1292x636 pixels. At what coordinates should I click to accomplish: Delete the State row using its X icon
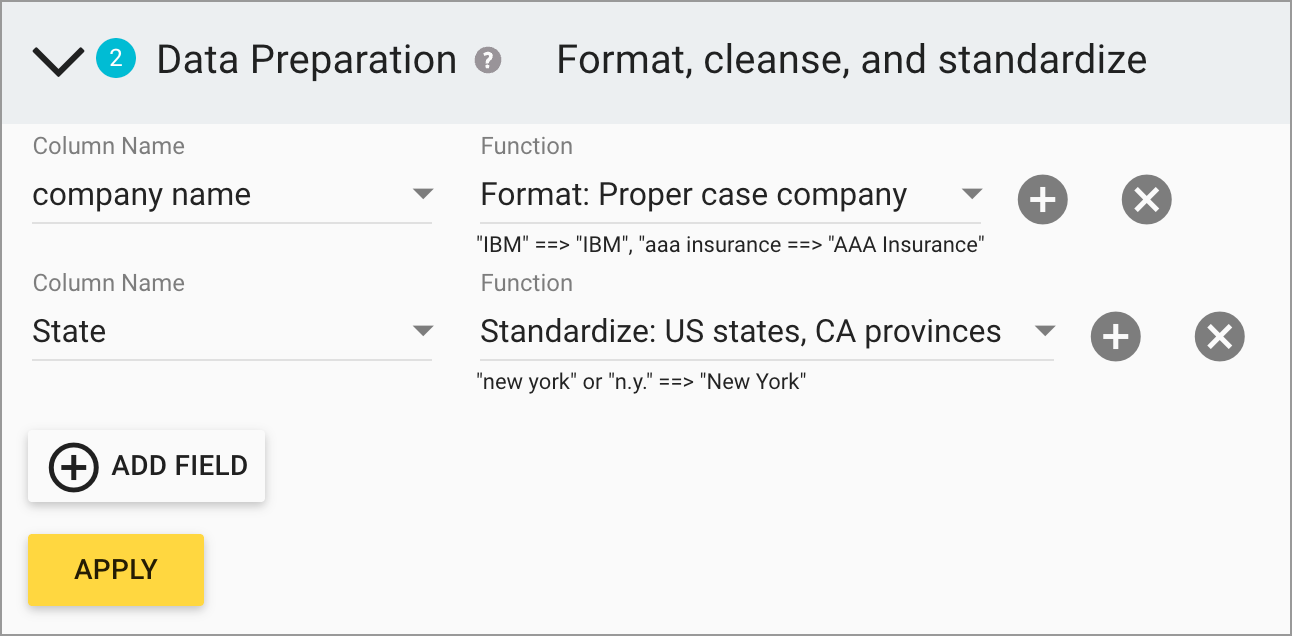[x=1219, y=337]
